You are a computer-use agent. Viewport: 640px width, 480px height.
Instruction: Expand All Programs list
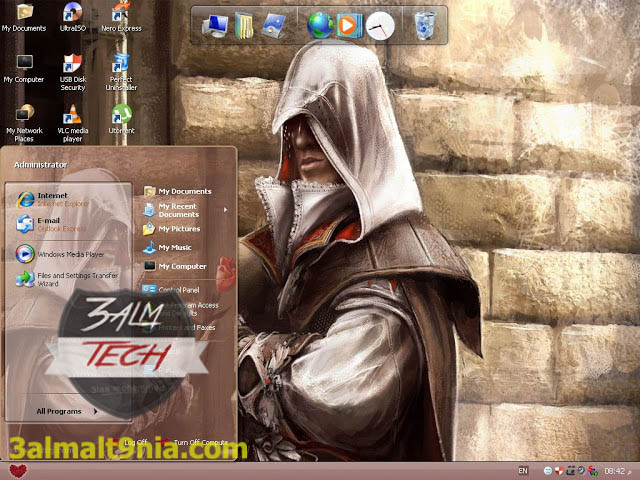pos(67,411)
